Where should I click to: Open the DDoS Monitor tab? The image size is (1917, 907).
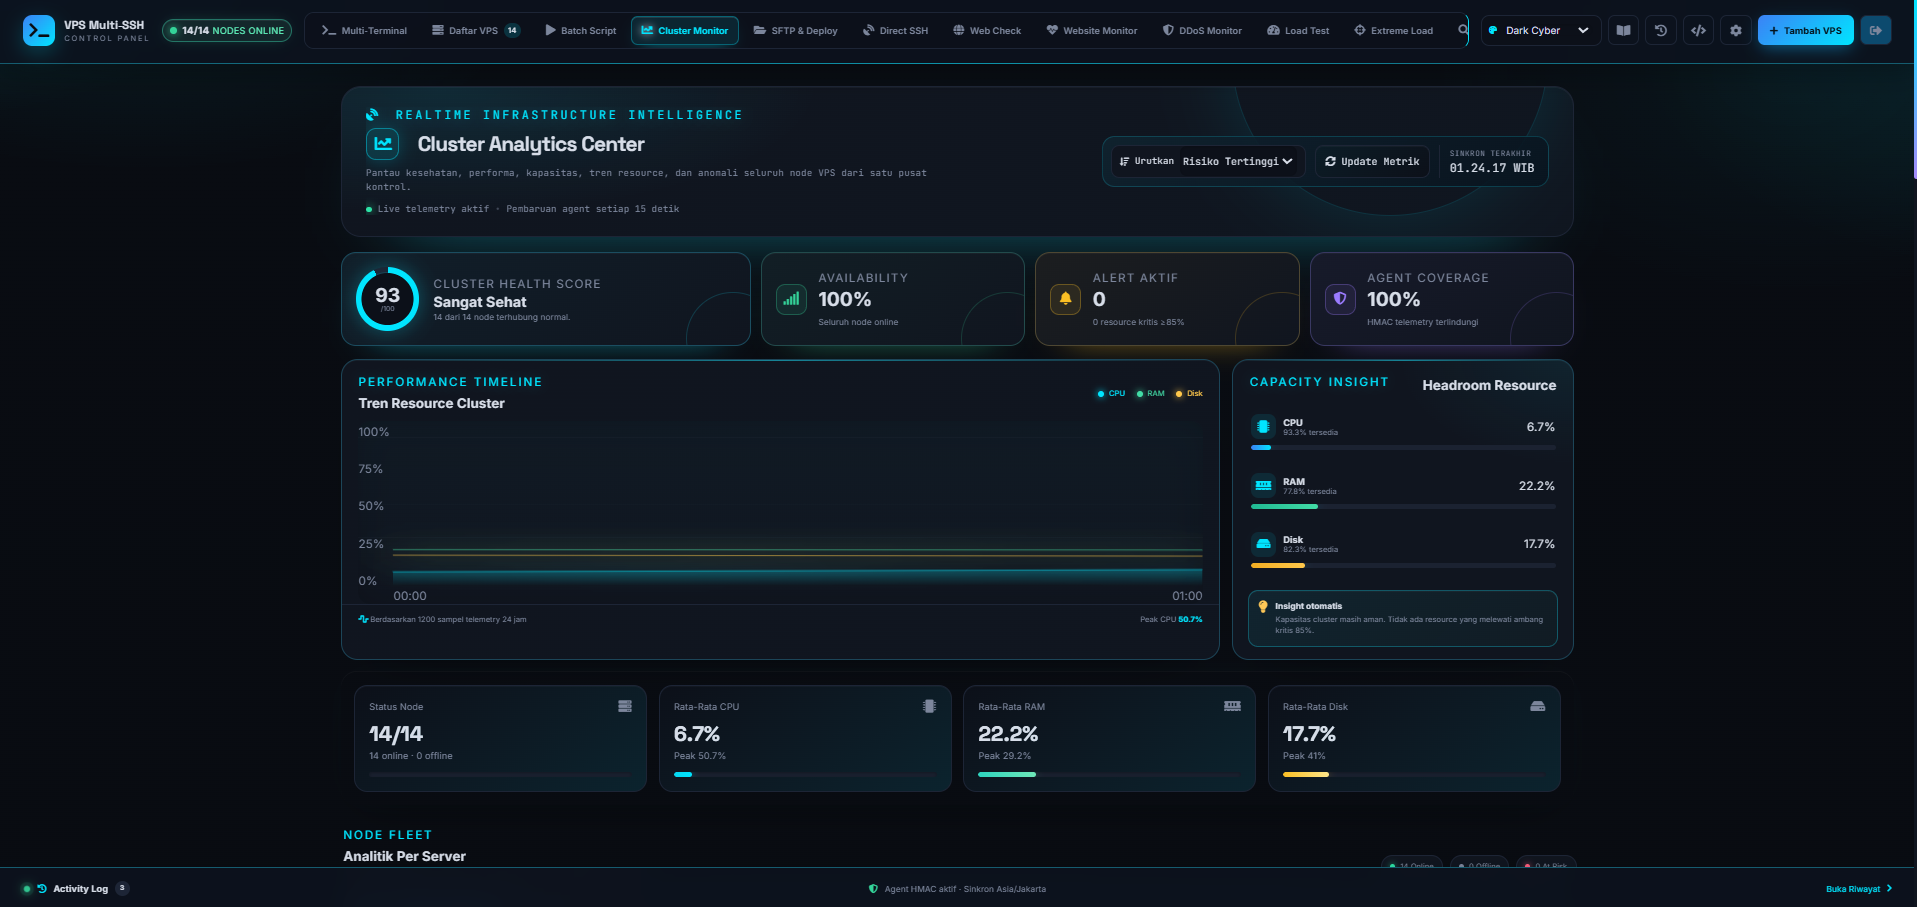(1202, 31)
